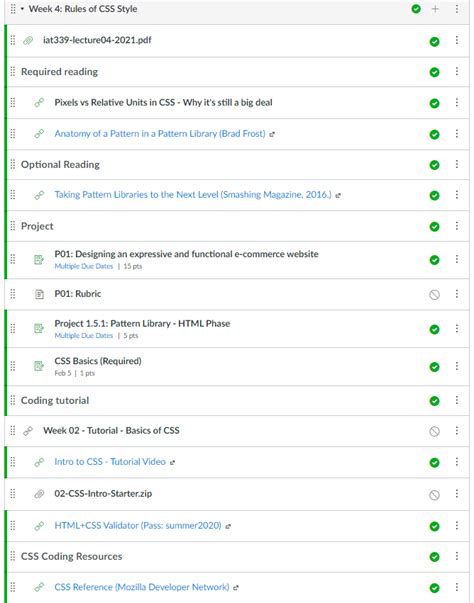Screen dimensions: 474x603
Task: Collapse the Week 4: Rules of CSS Style module
Action: pyautogui.click(x=22, y=8)
